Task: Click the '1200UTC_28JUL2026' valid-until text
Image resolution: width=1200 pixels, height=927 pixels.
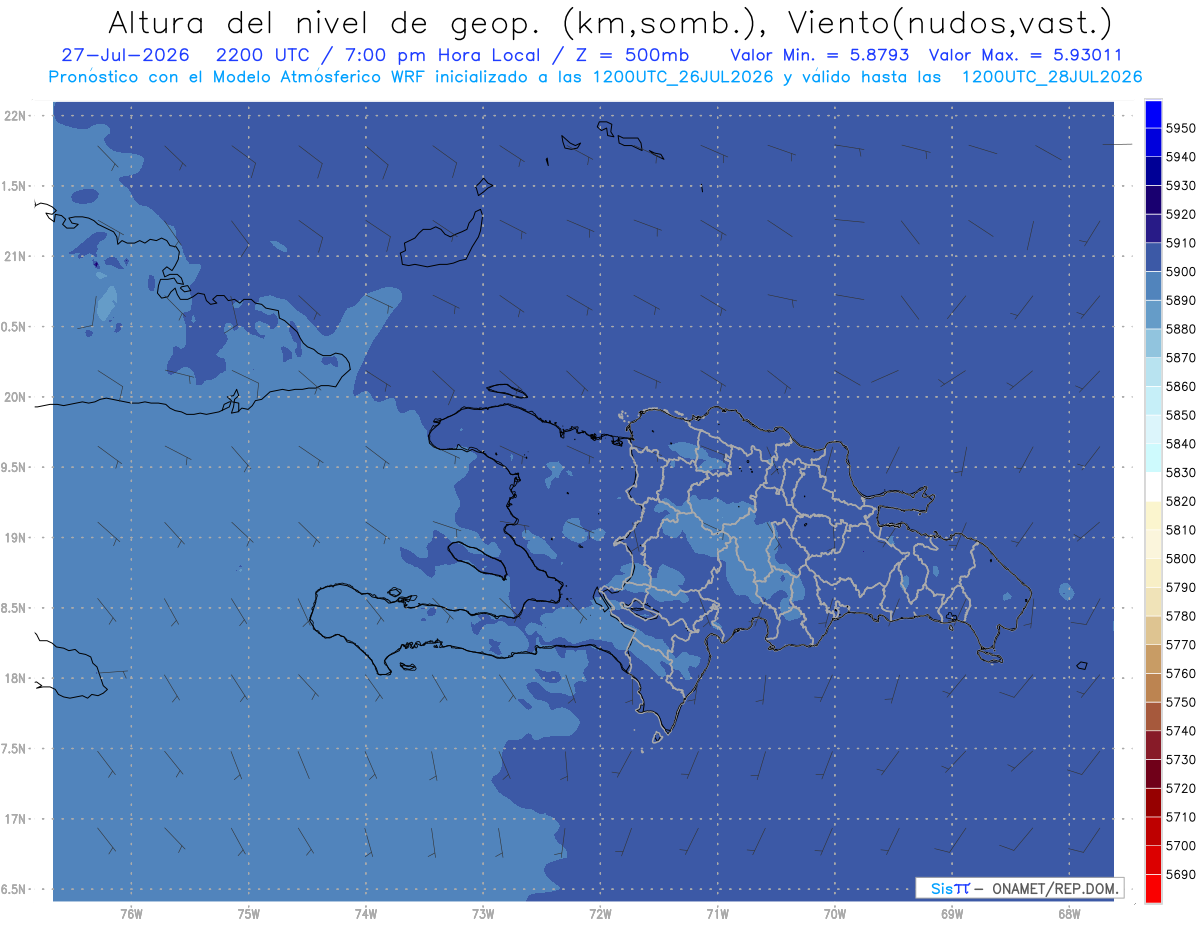Action: tap(1052, 77)
